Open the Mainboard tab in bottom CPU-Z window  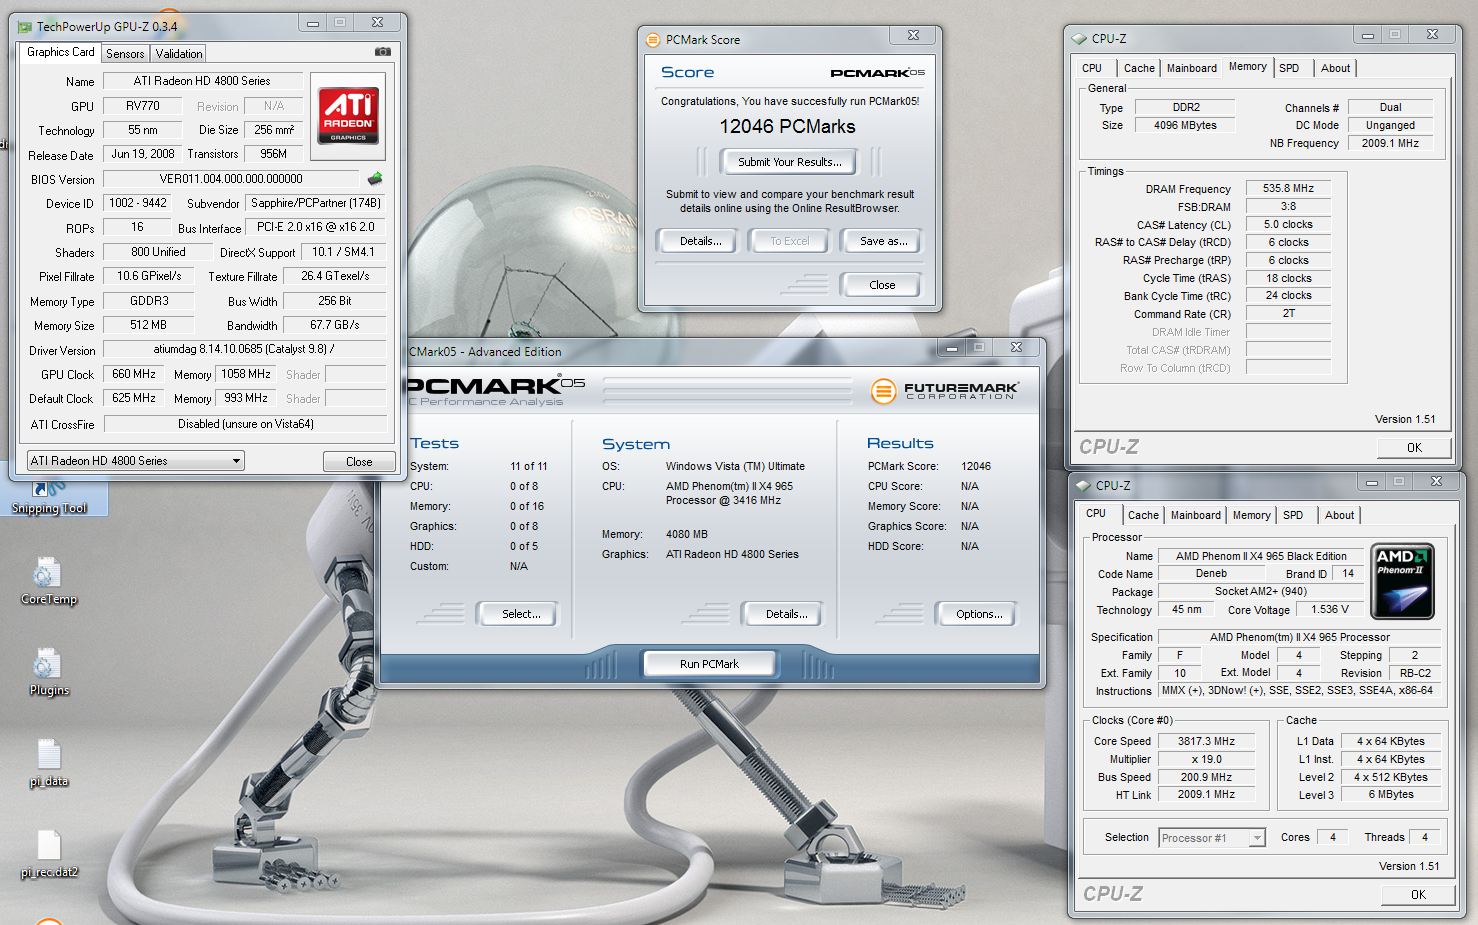click(1196, 515)
